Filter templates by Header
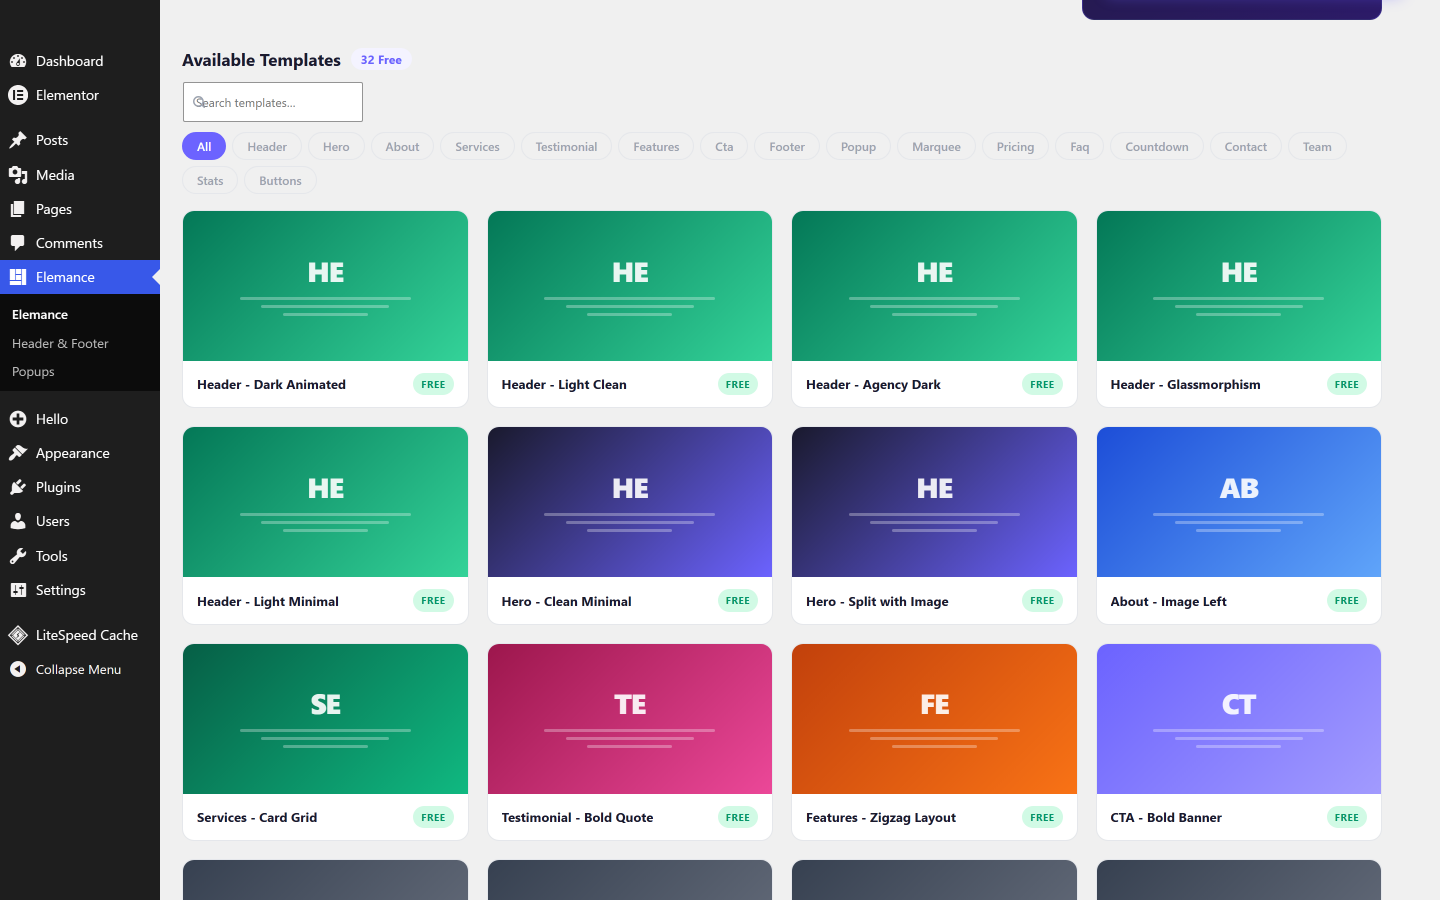The image size is (1440, 900). click(267, 146)
